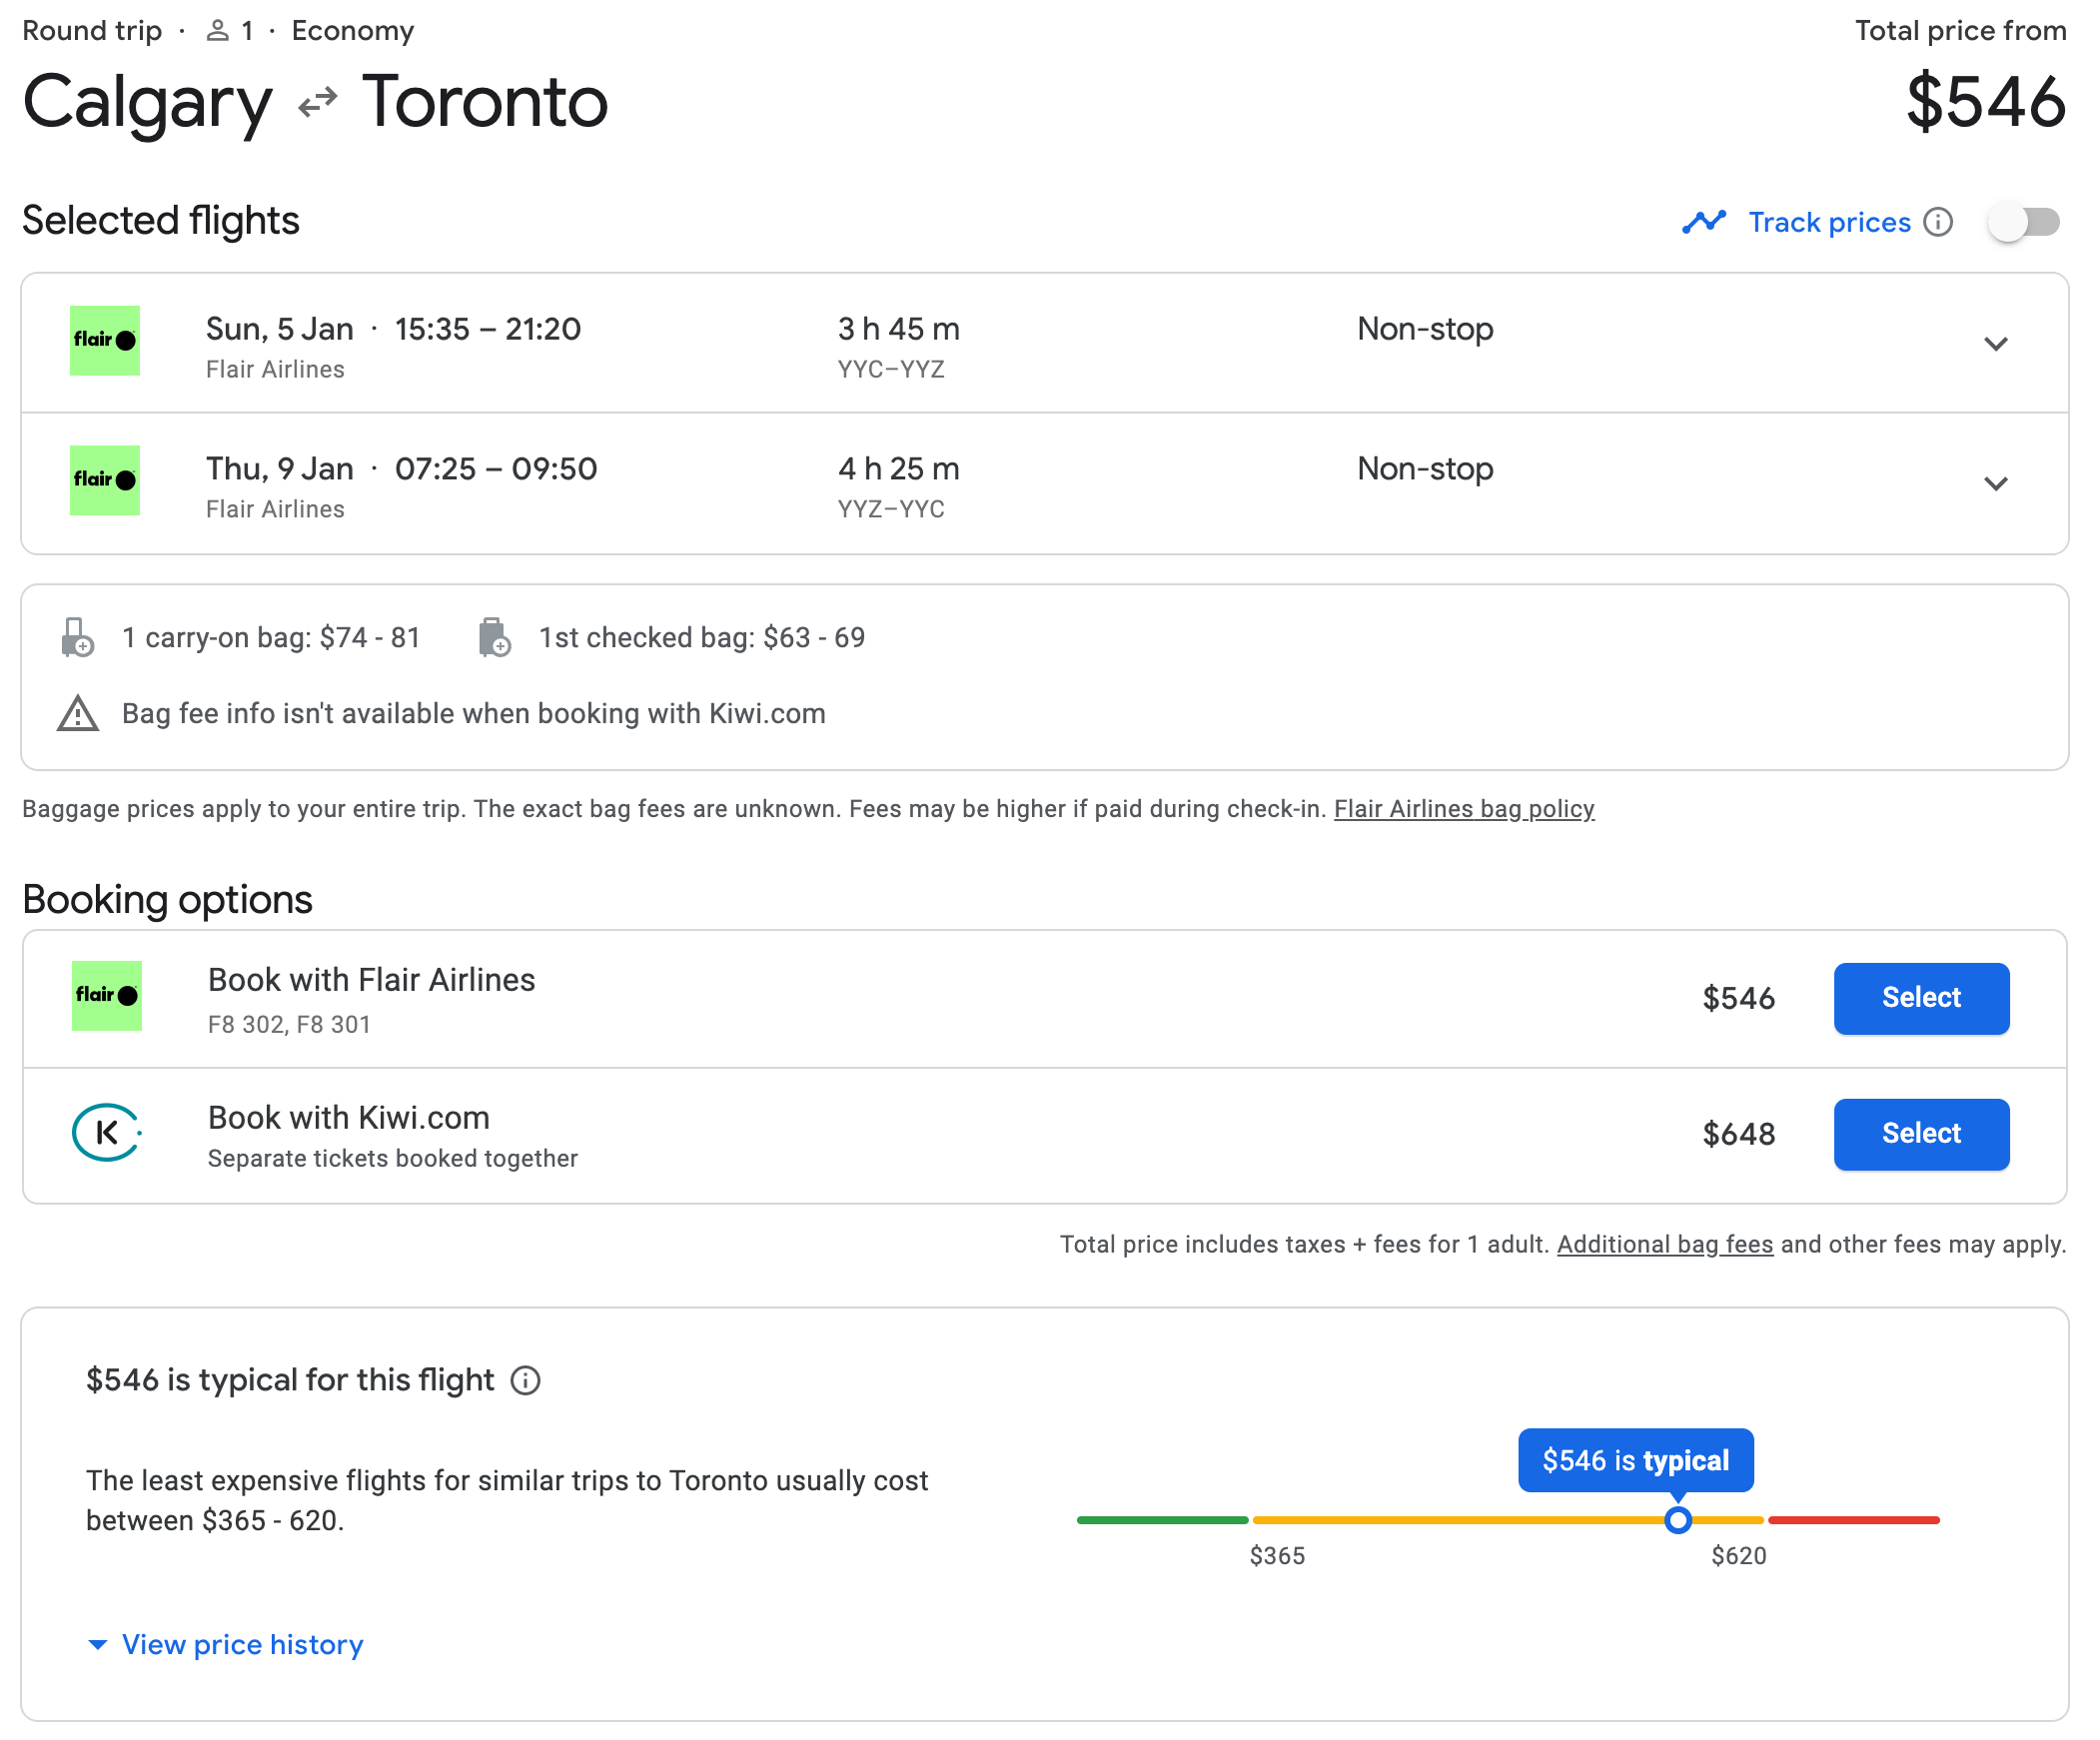Click the $365 label under the price bar

(1277, 1555)
